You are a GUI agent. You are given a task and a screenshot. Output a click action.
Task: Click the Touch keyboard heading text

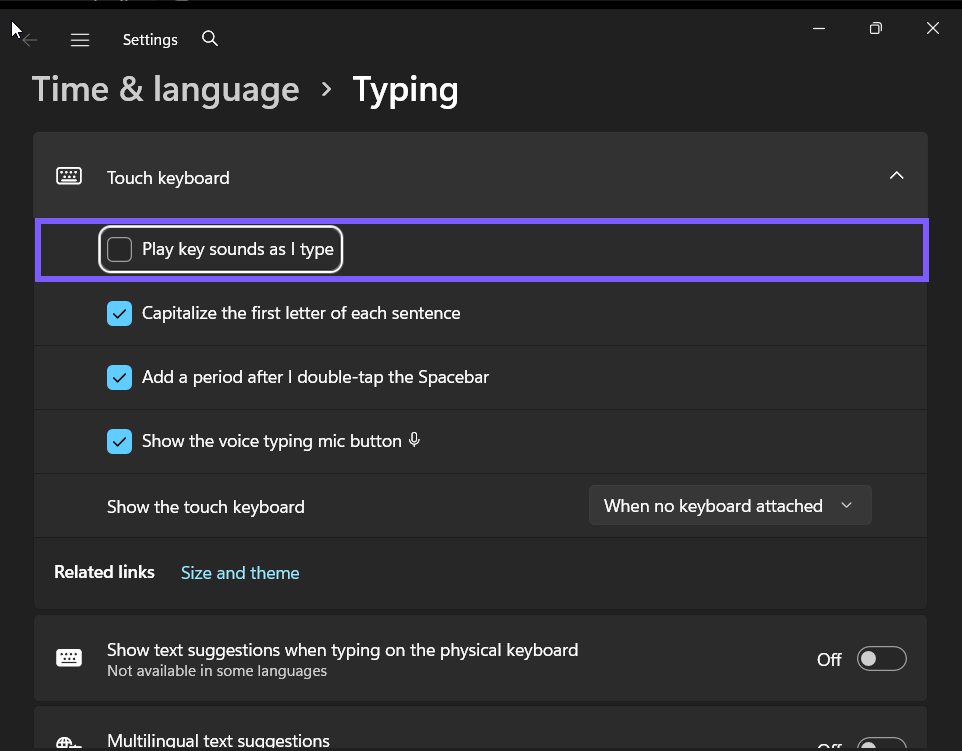pos(168,178)
